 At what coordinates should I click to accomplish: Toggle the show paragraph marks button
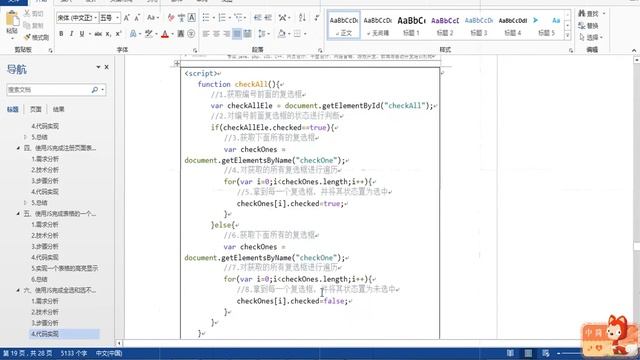[317, 18]
